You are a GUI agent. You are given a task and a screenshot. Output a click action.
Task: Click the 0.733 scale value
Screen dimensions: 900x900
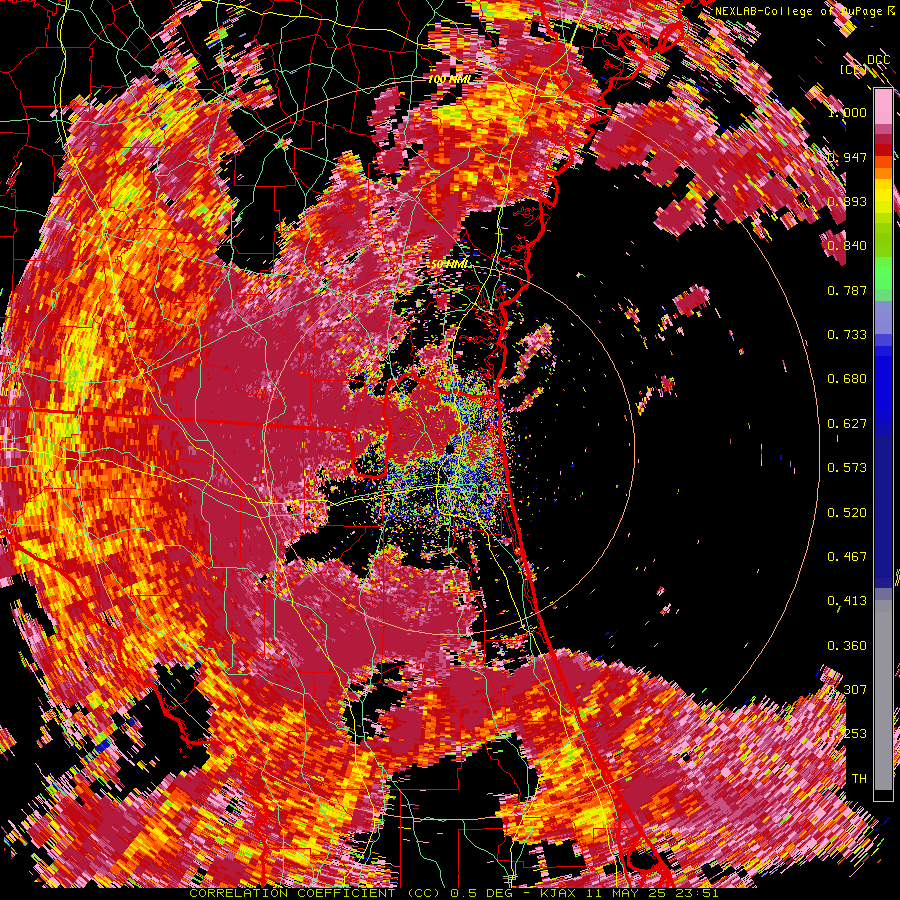click(x=847, y=335)
